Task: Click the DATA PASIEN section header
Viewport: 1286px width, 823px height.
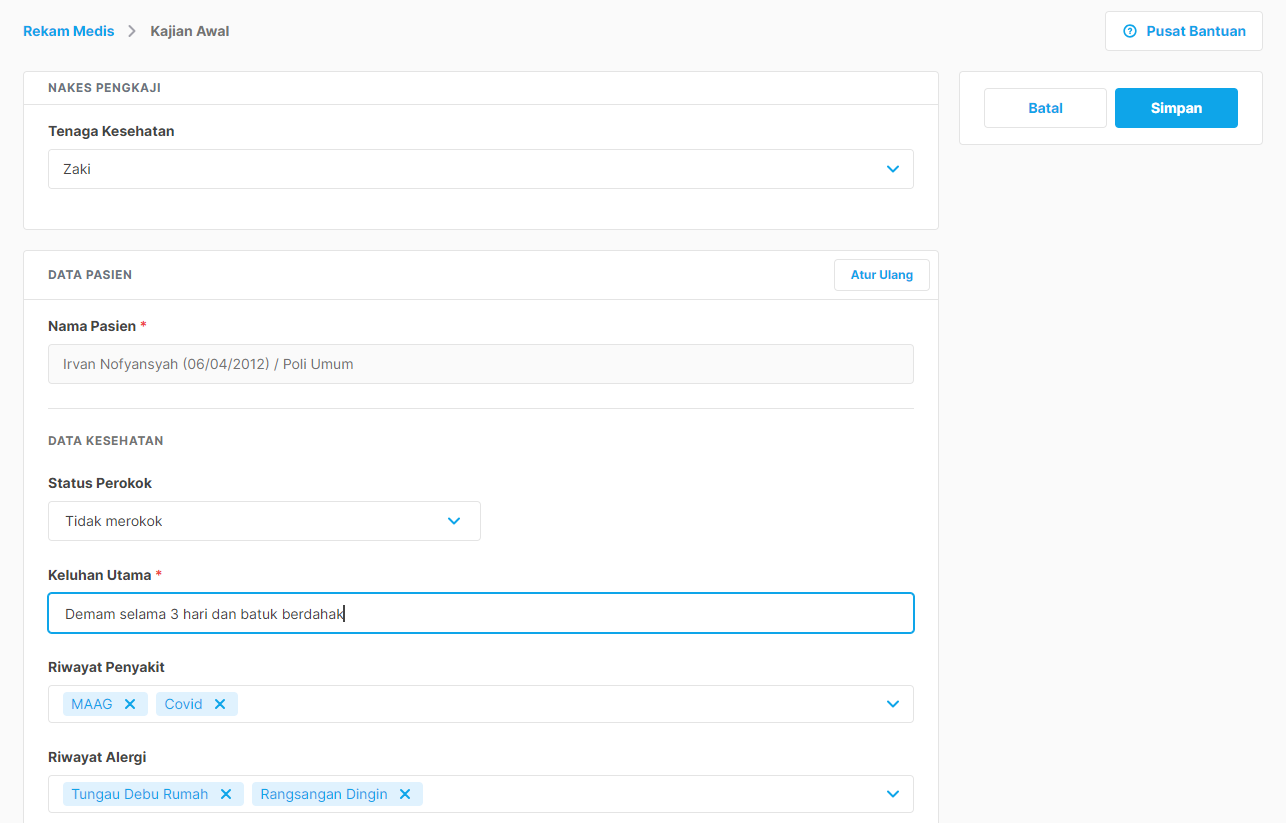Action: pyautogui.click(x=90, y=275)
